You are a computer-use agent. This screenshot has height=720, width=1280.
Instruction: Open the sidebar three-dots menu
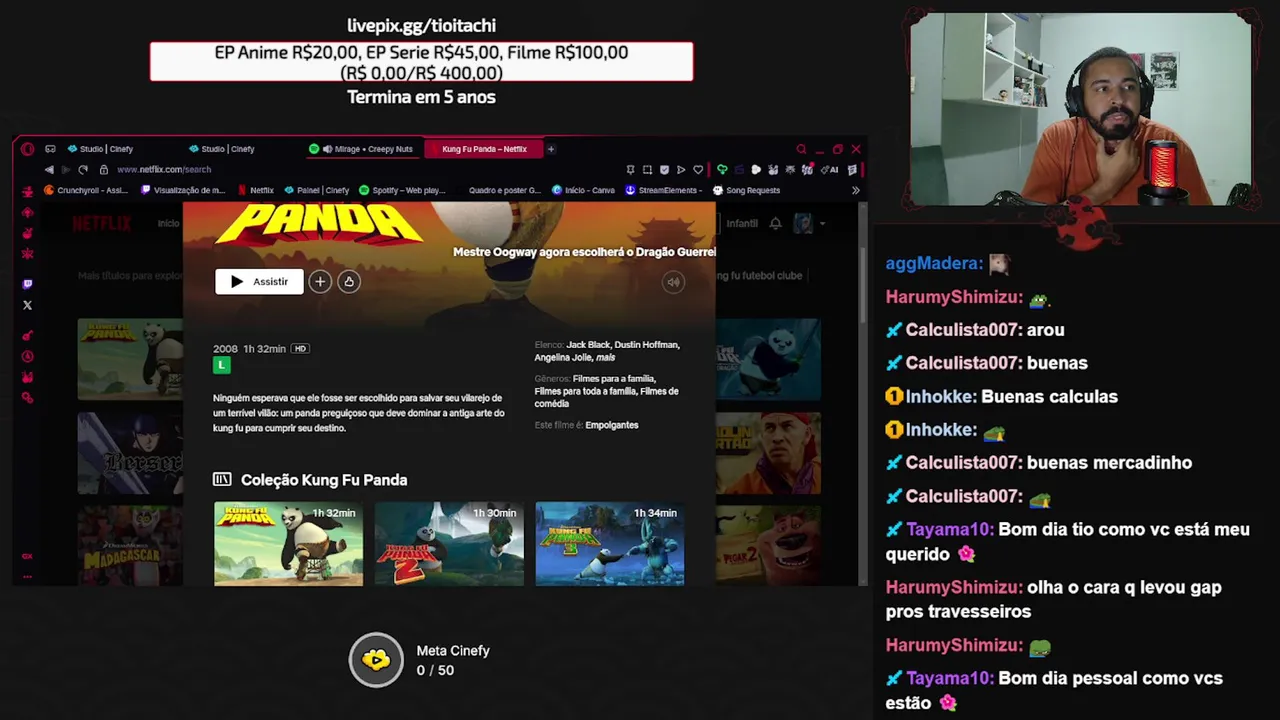click(x=27, y=576)
